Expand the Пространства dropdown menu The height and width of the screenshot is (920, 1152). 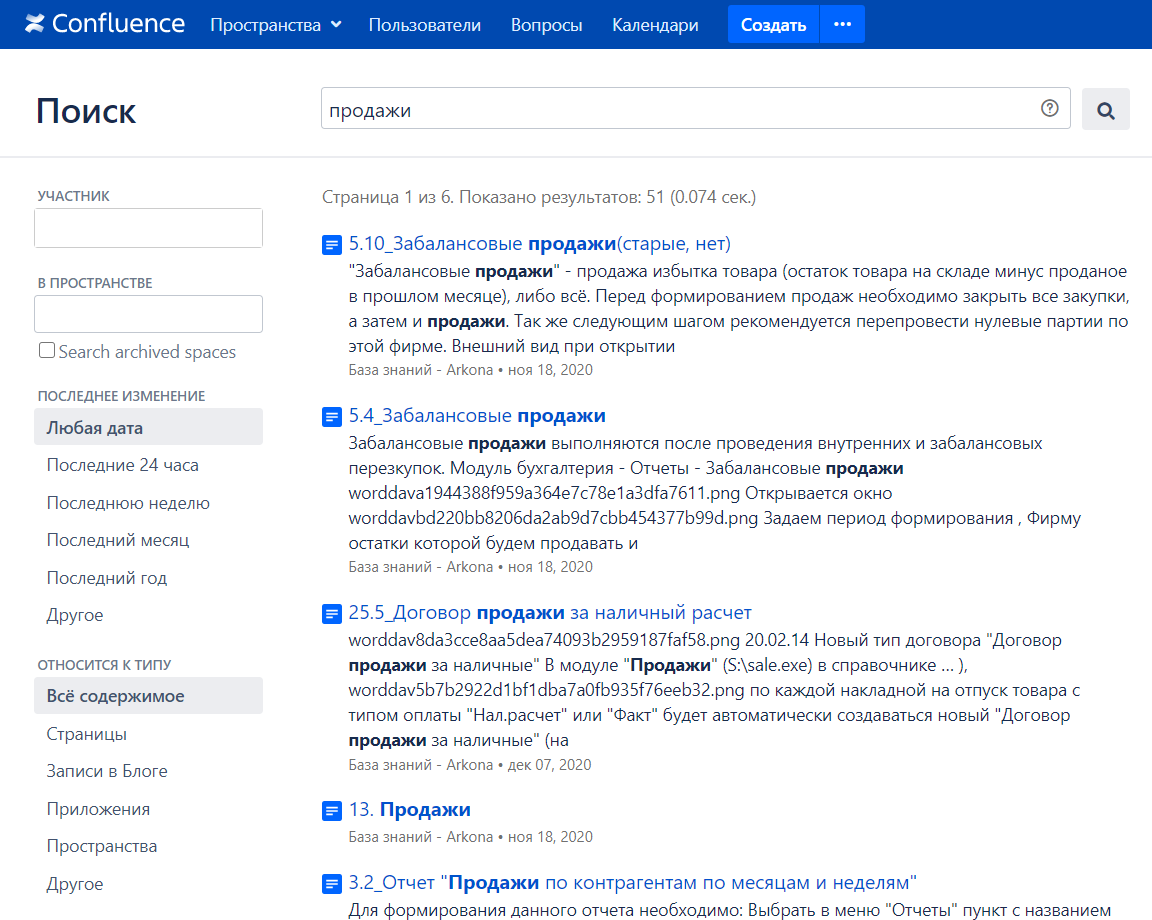[276, 25]
